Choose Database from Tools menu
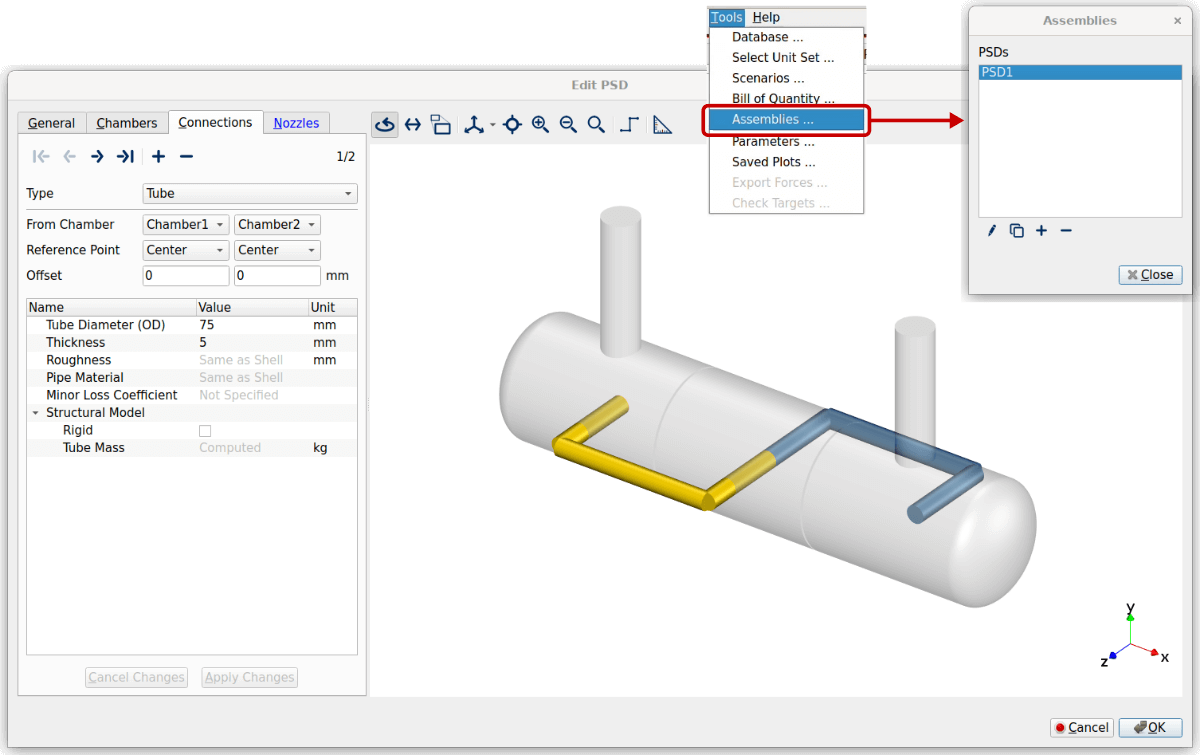This screenshot has height=755, width=1200. 786,37
